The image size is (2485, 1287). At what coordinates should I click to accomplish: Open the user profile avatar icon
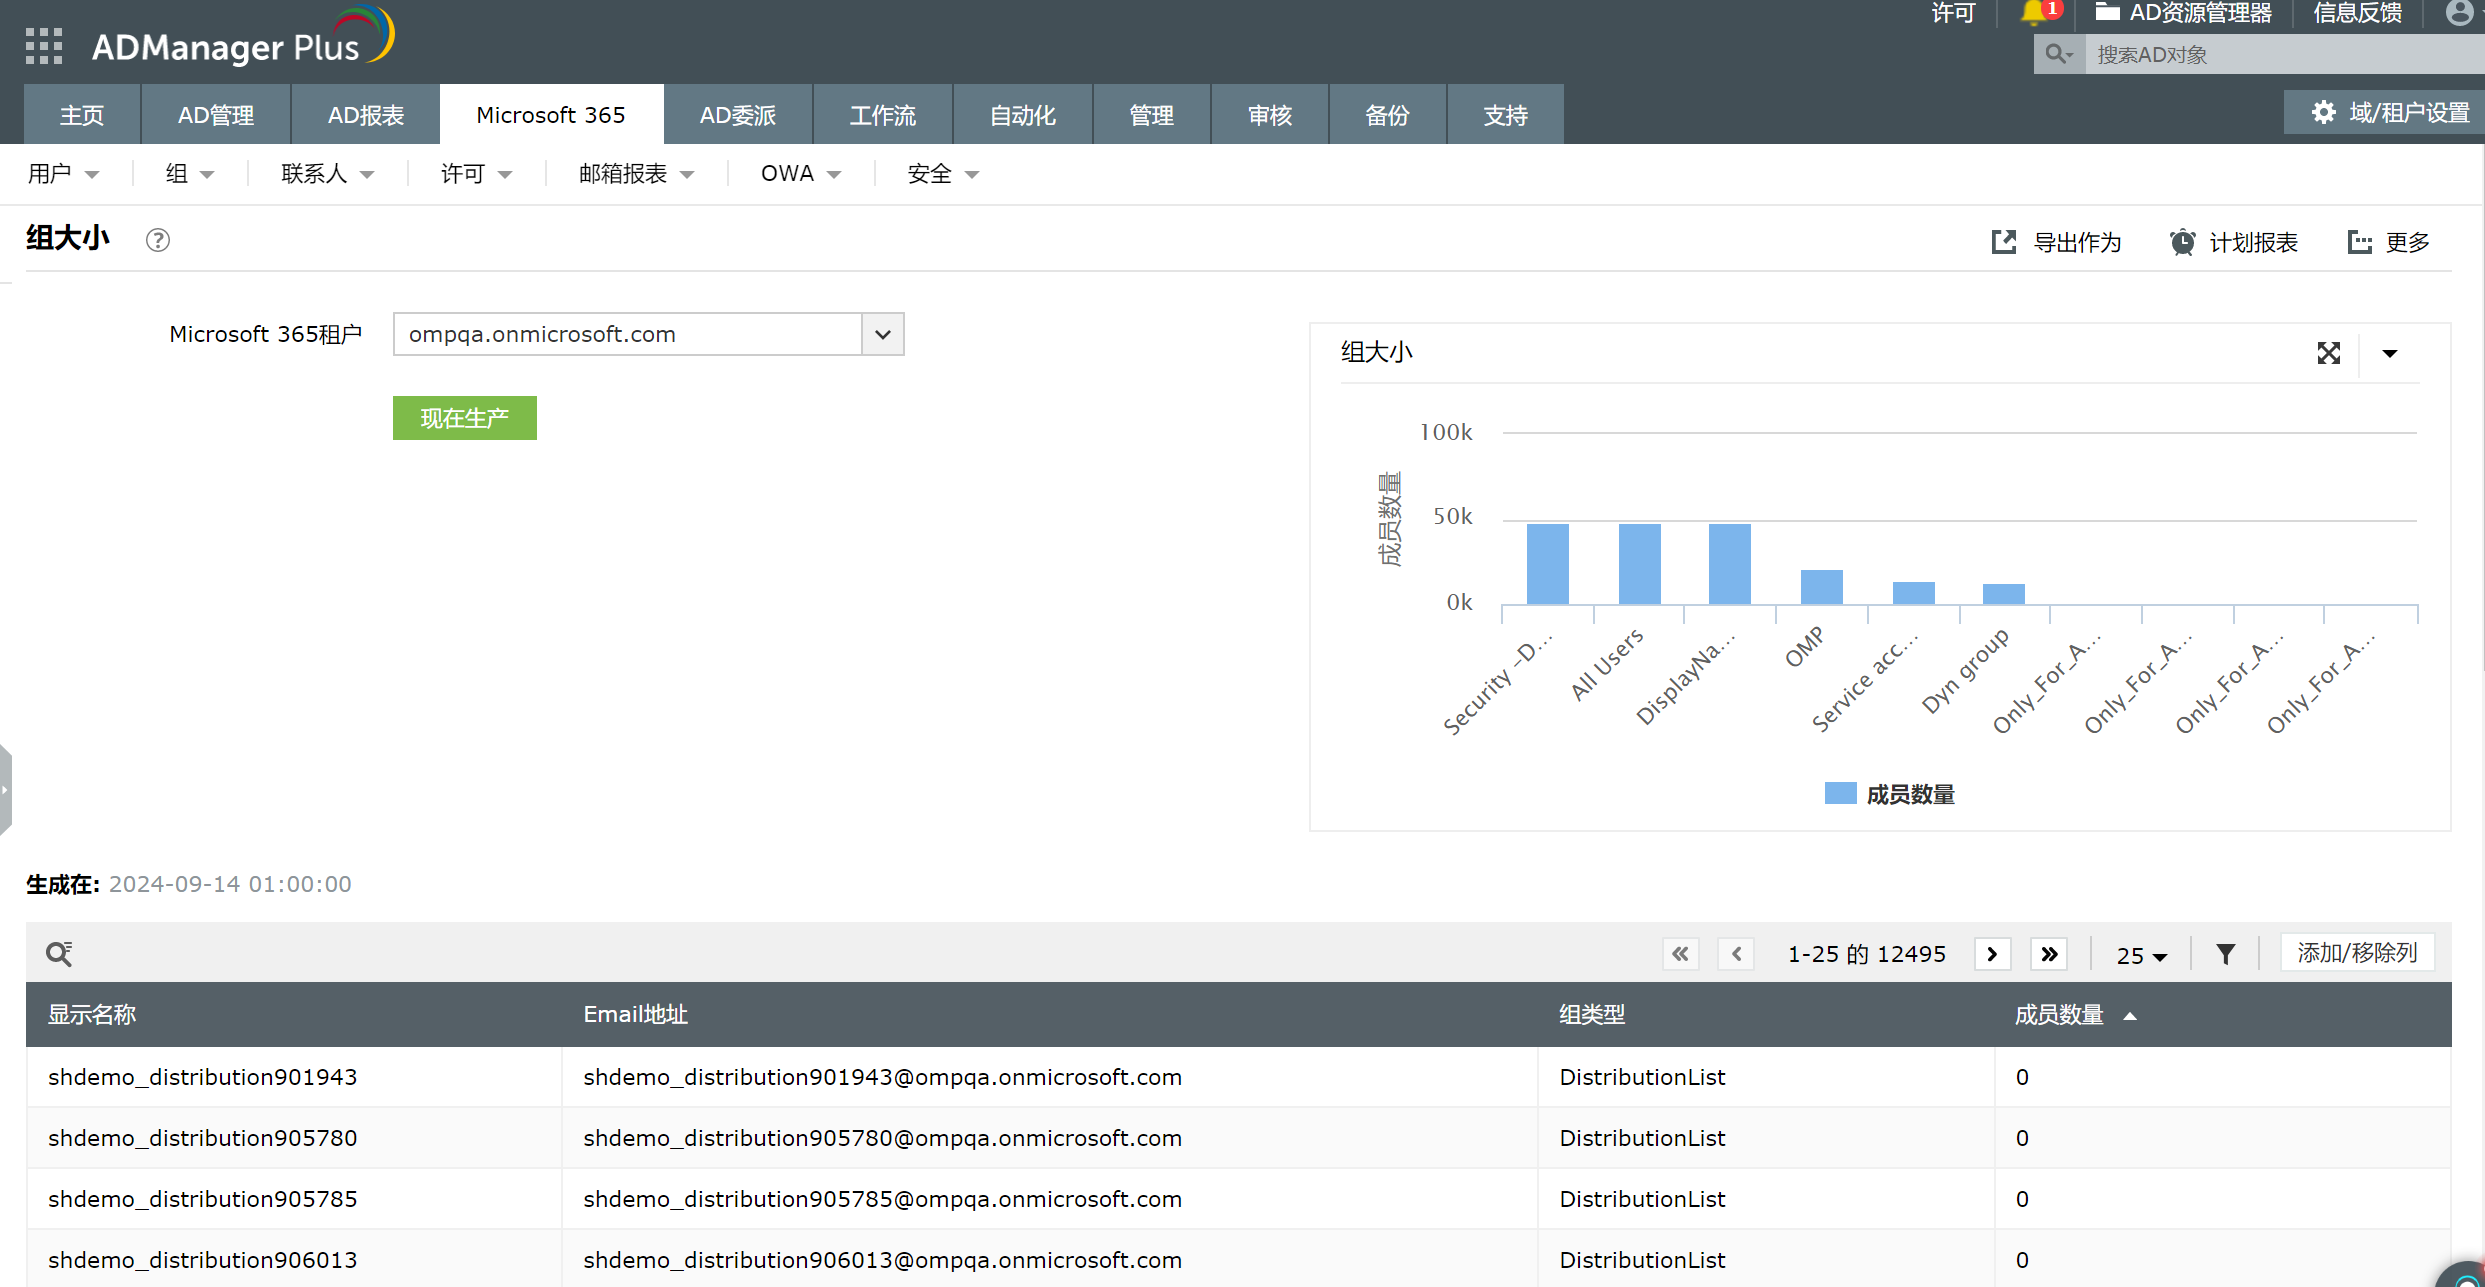pos(2459,13)
